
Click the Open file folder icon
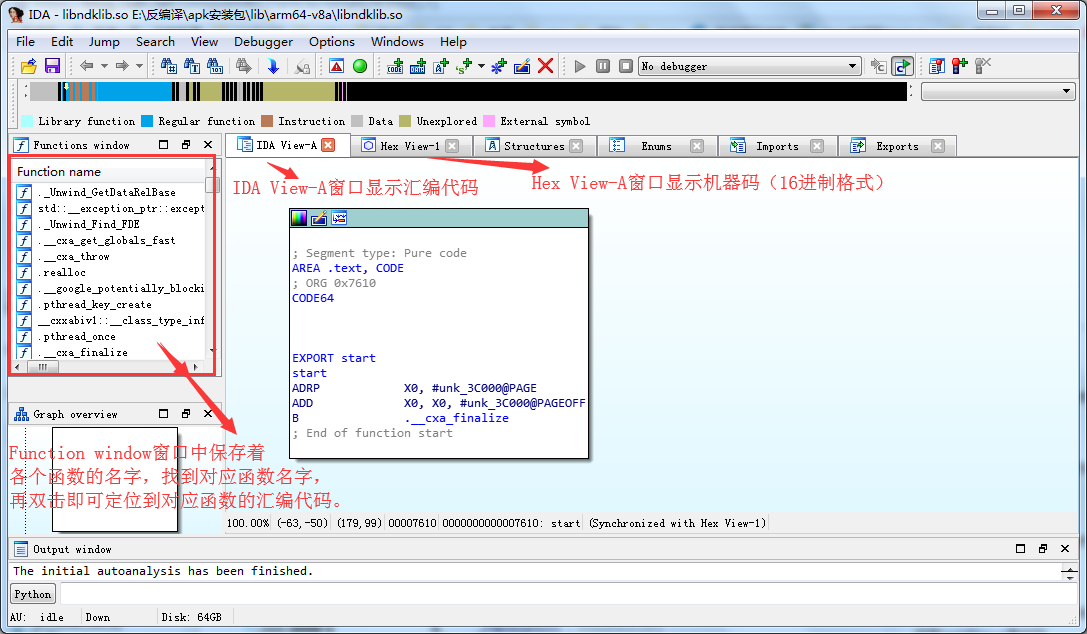28,66
